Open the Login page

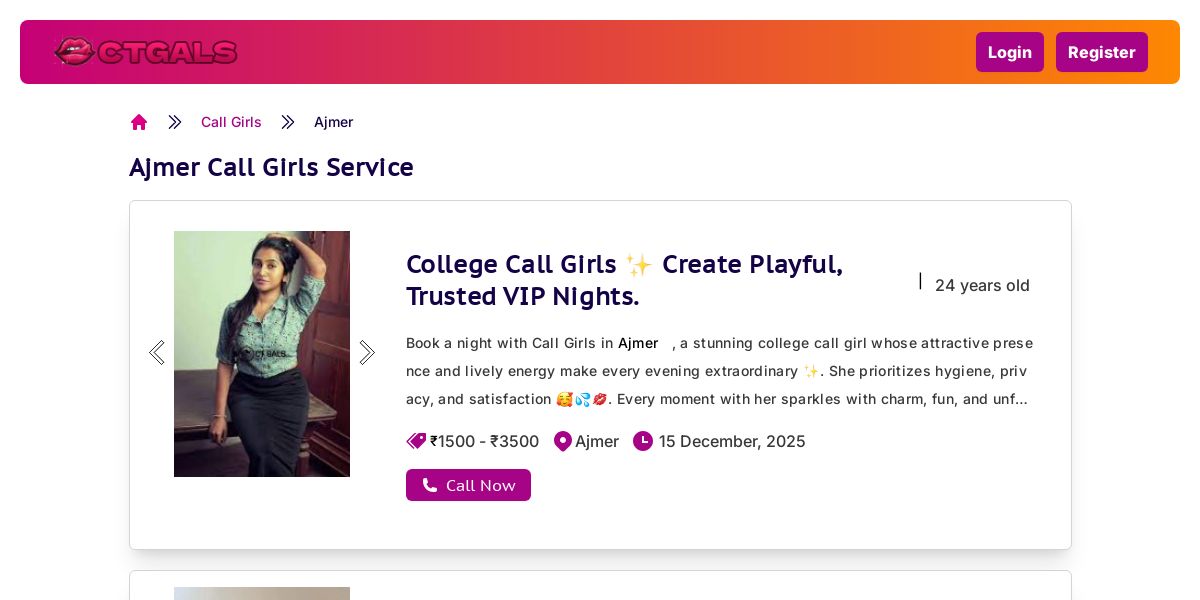(x=1009, y=52)
